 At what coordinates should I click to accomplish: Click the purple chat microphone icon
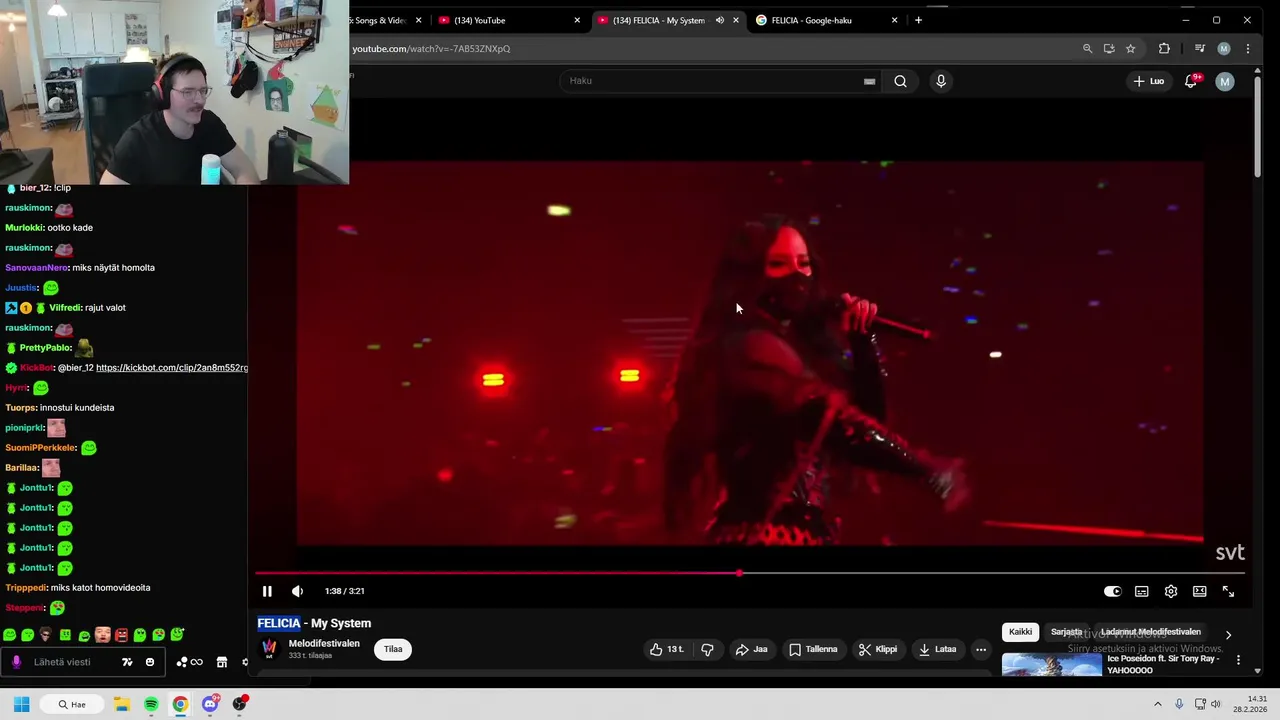click(15, 662)
